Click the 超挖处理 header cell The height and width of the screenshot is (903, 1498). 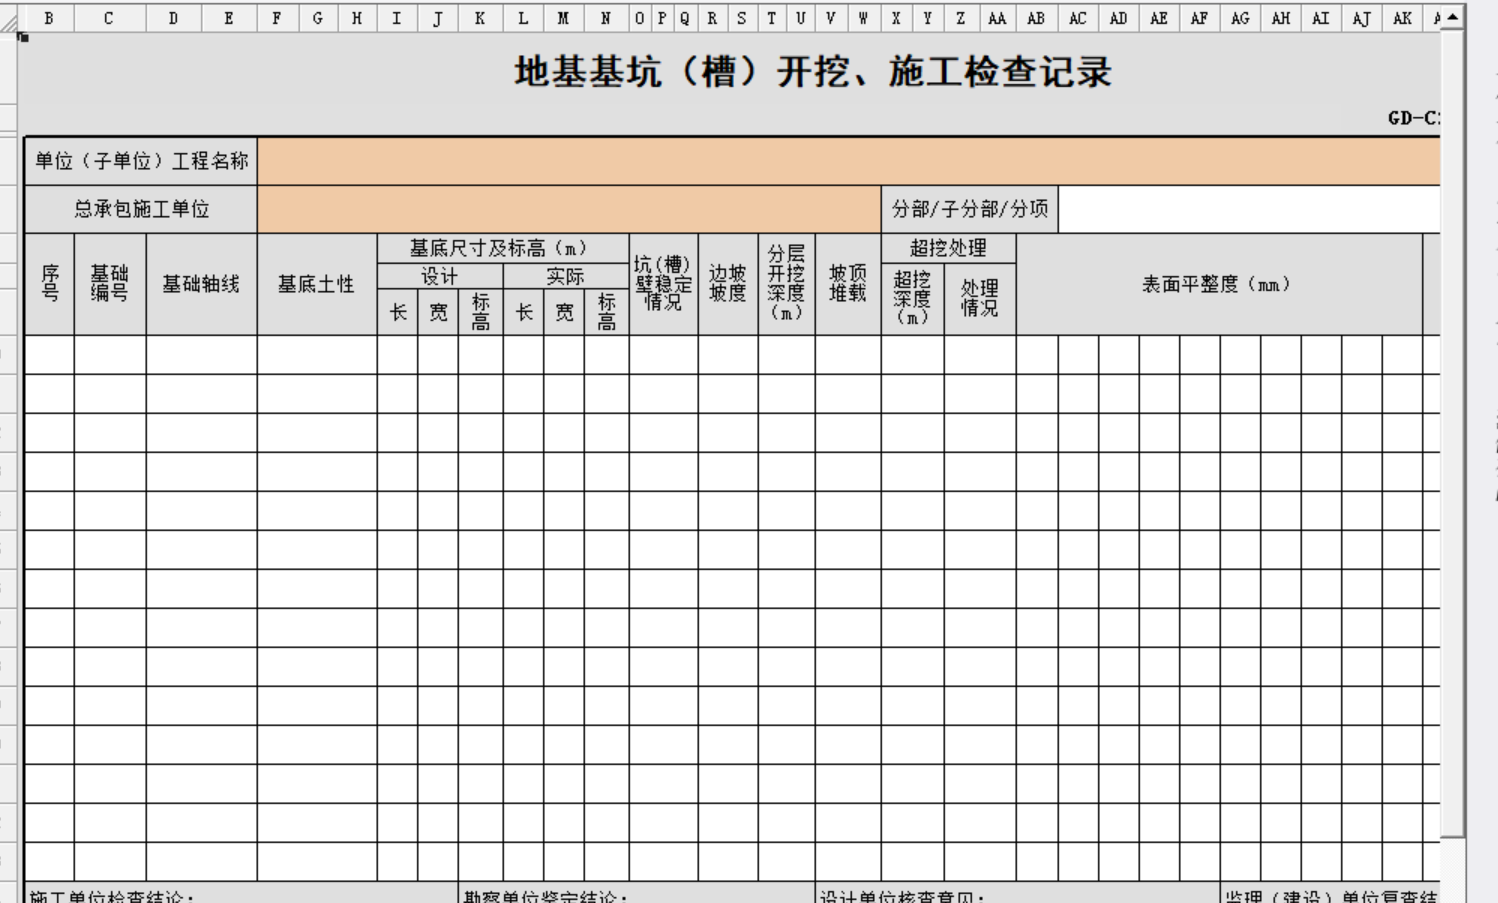tap(948, 248)
